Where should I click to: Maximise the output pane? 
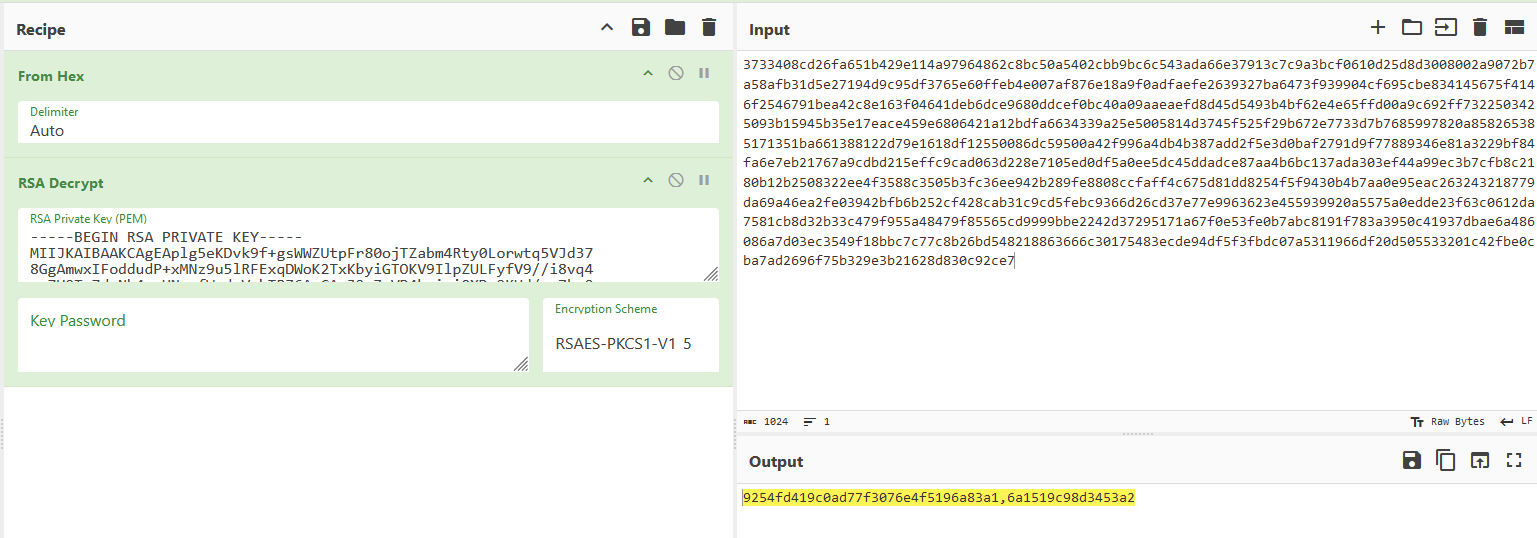1514,460
